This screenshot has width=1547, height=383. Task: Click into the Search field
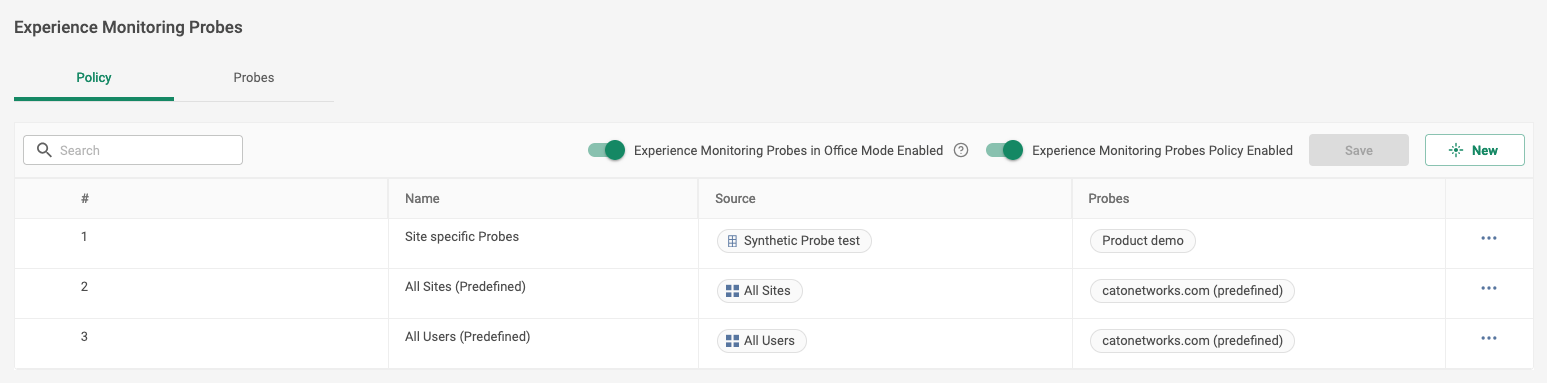133,150
